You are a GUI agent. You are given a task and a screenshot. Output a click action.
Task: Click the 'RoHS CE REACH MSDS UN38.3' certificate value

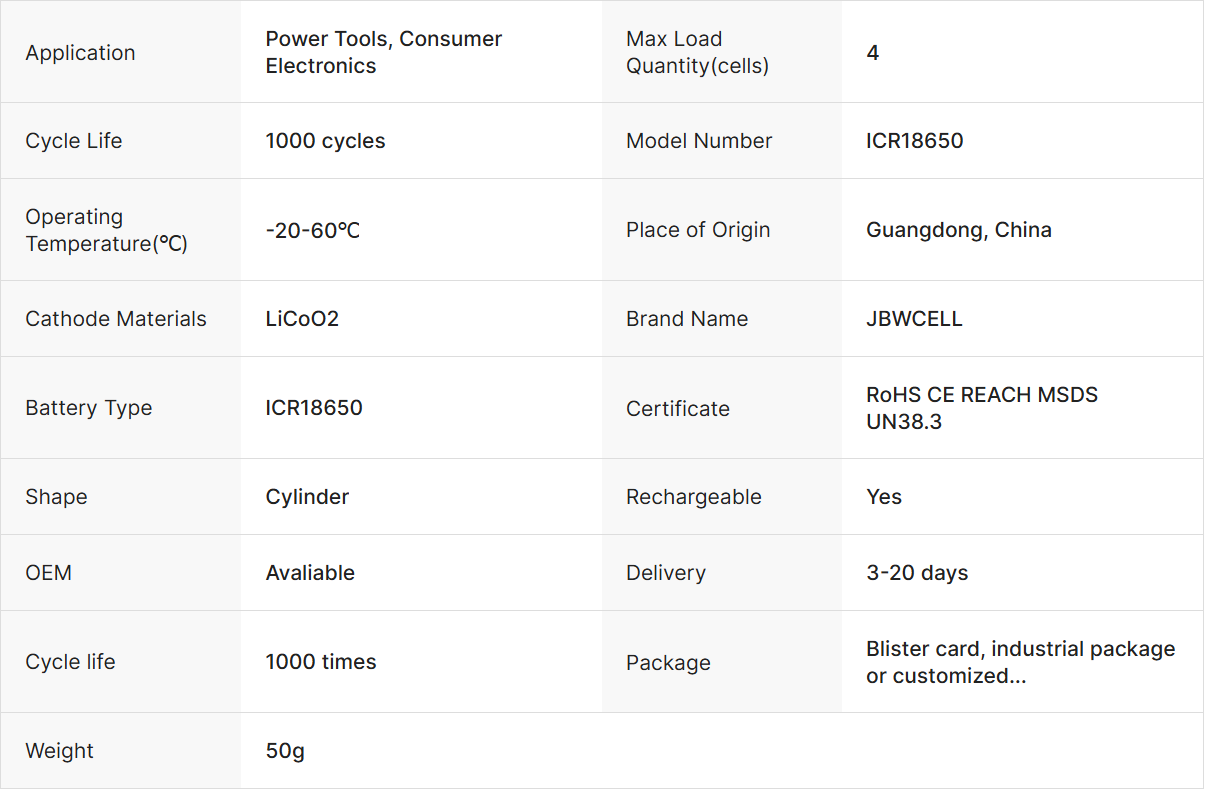(981, 408)
